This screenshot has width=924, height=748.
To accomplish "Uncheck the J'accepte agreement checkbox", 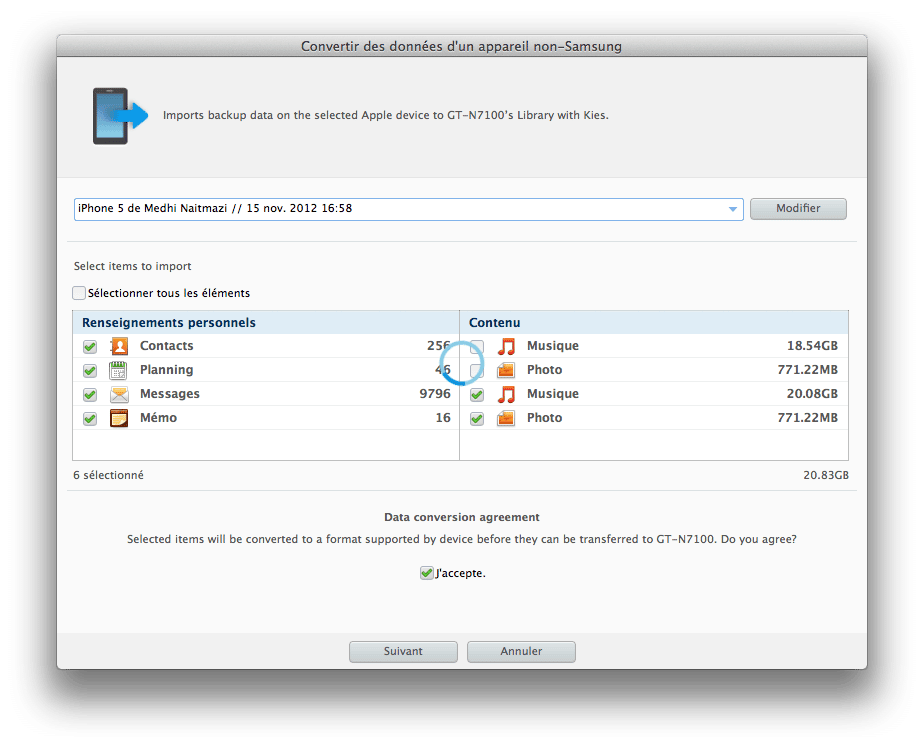I will (427, 573).
